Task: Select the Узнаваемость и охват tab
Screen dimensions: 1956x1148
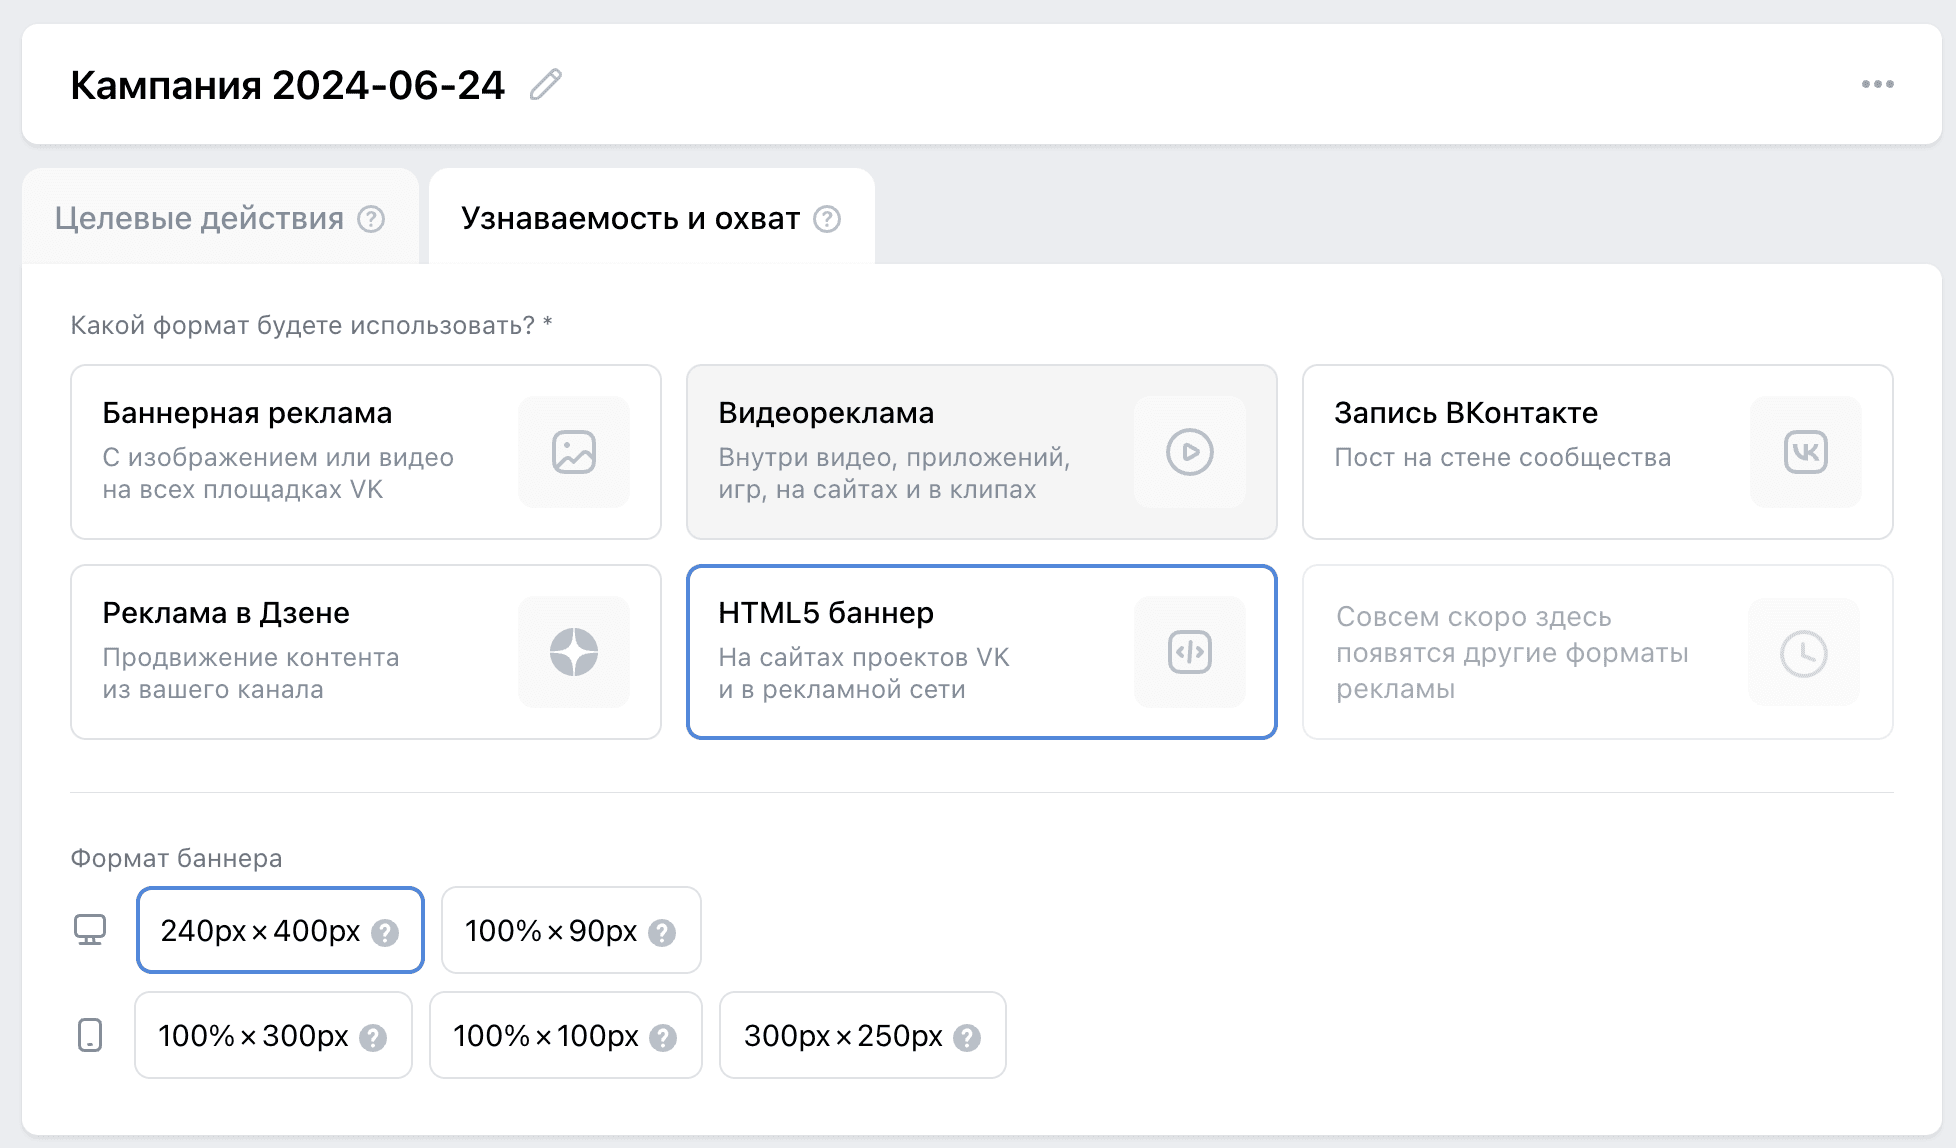Action: 630,218
